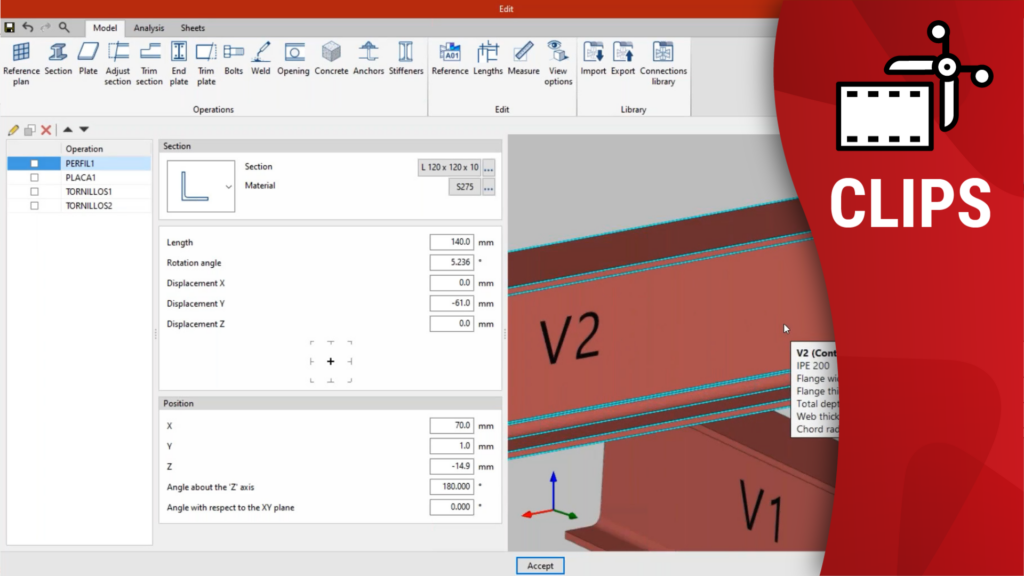Delete operation with red X icon

click(46, 130)
